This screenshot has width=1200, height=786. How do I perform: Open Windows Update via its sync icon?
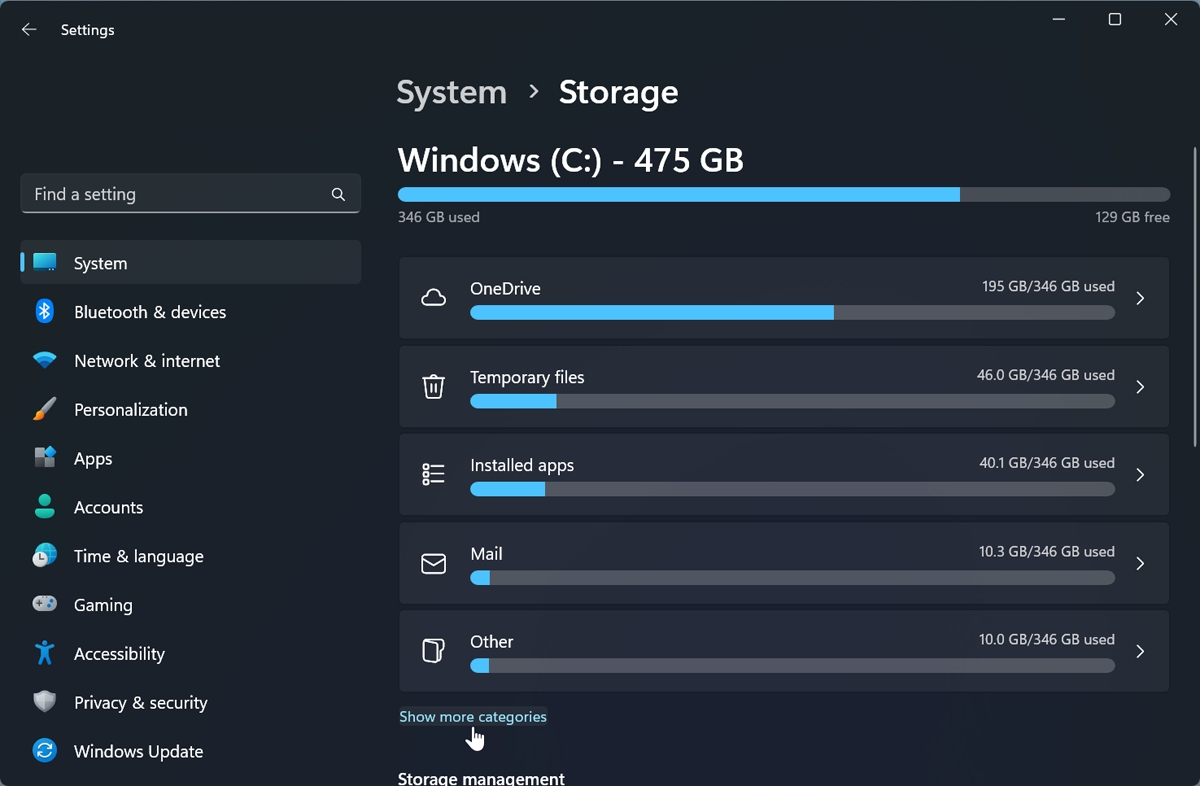click(x=45, y=751)
